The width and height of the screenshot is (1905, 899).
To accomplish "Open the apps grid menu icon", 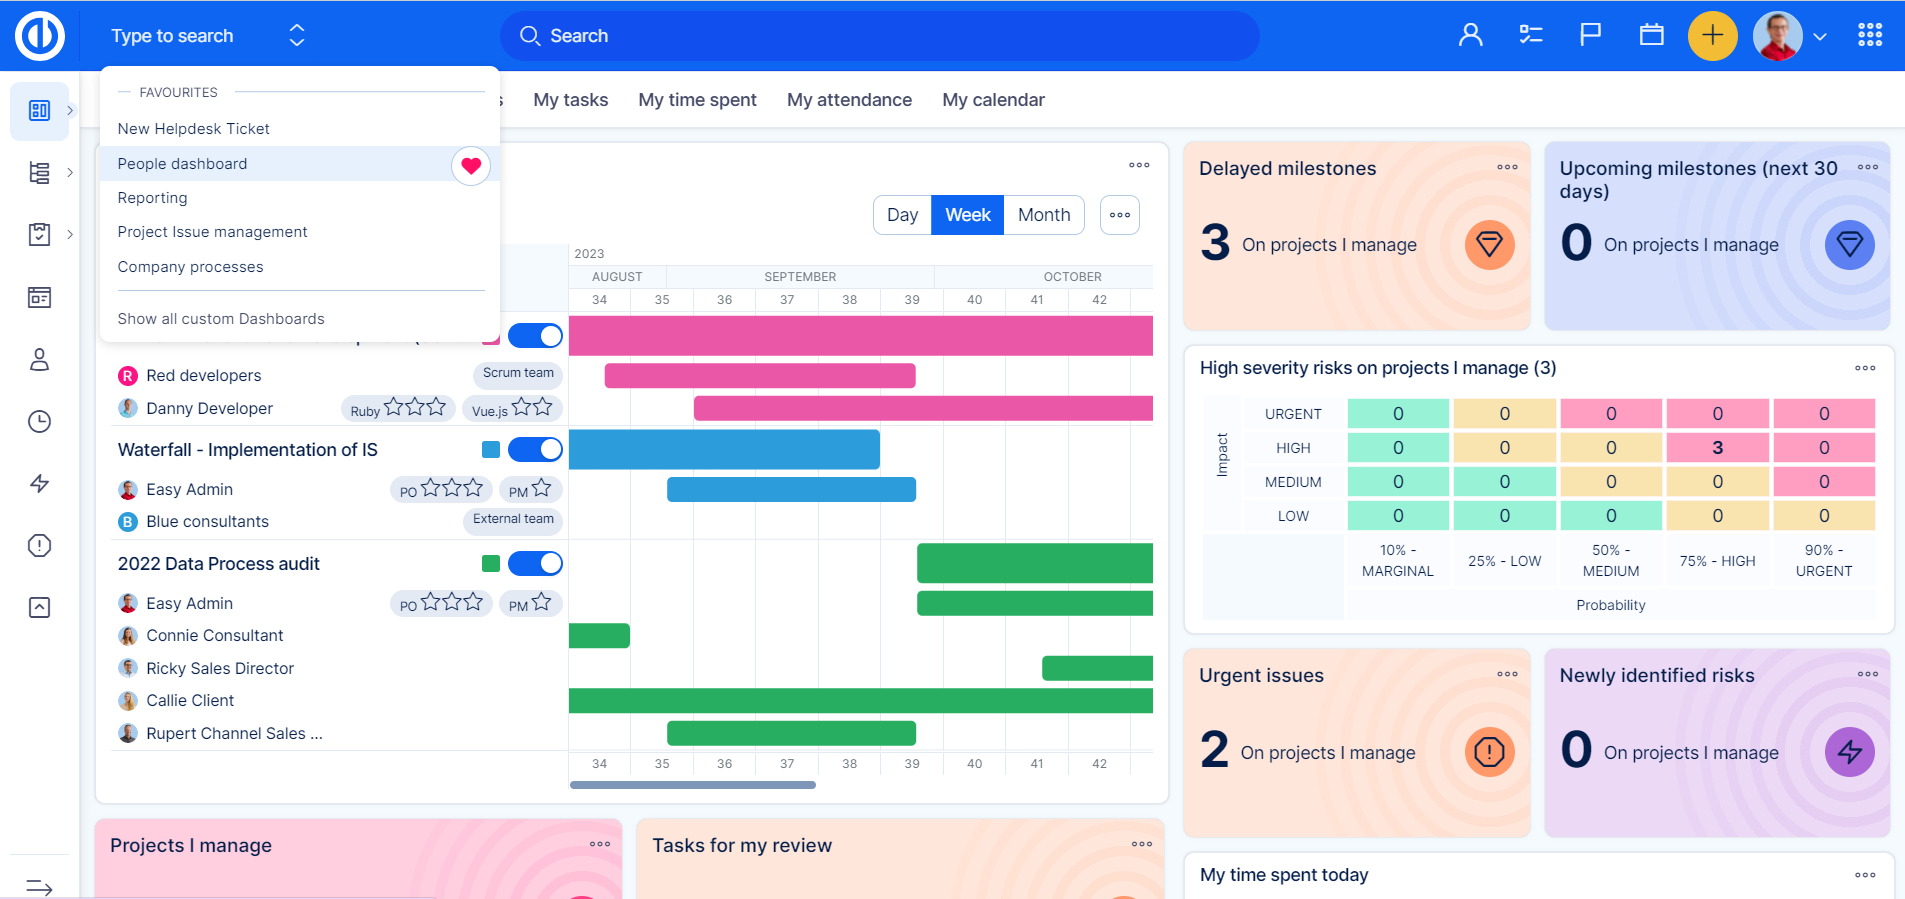I will 1869,36.
